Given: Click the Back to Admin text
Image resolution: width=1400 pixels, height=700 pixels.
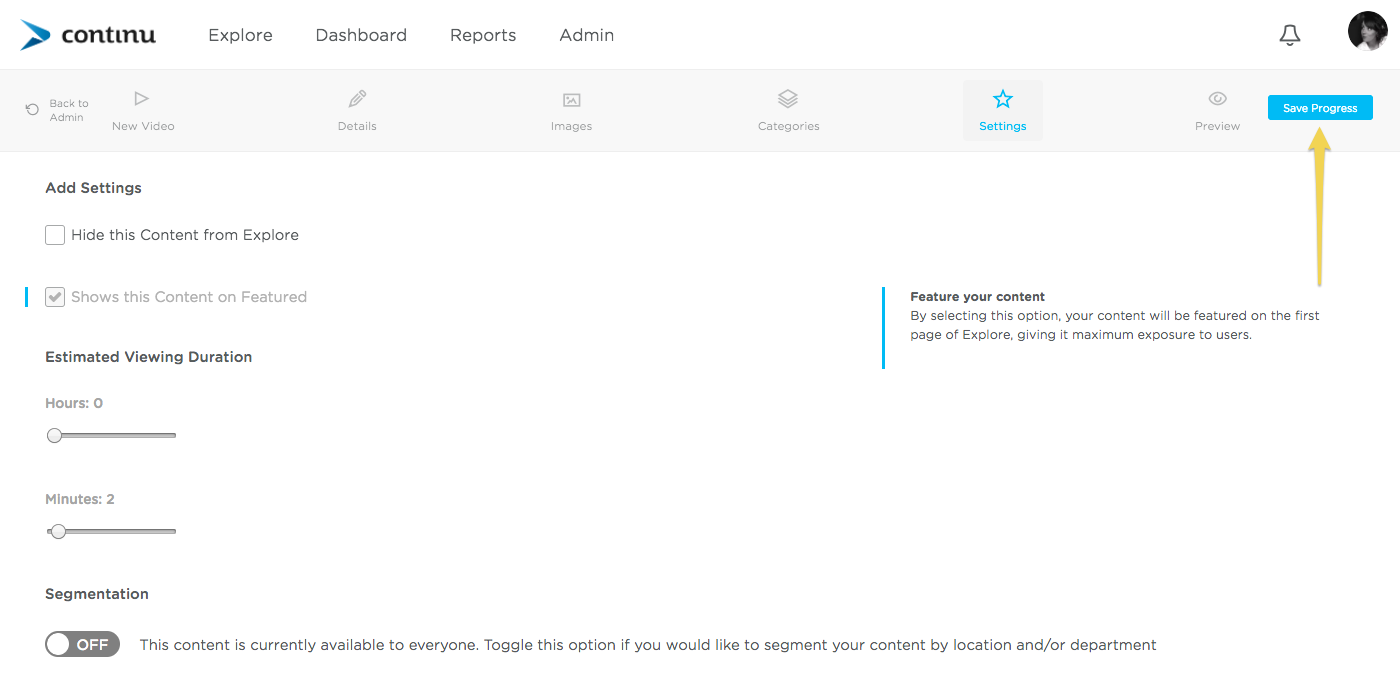Looking at the screenshot, I should pos(69,110).
